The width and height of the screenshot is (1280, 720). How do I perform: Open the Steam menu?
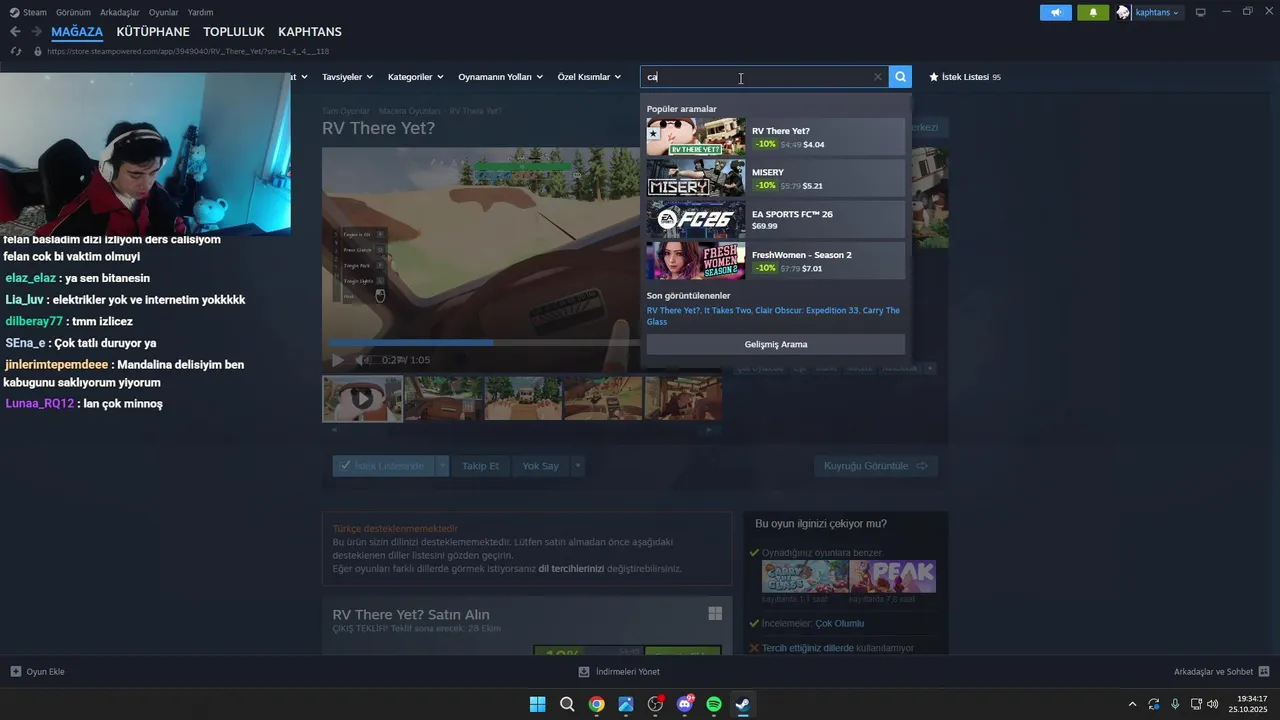click(28, 12)
